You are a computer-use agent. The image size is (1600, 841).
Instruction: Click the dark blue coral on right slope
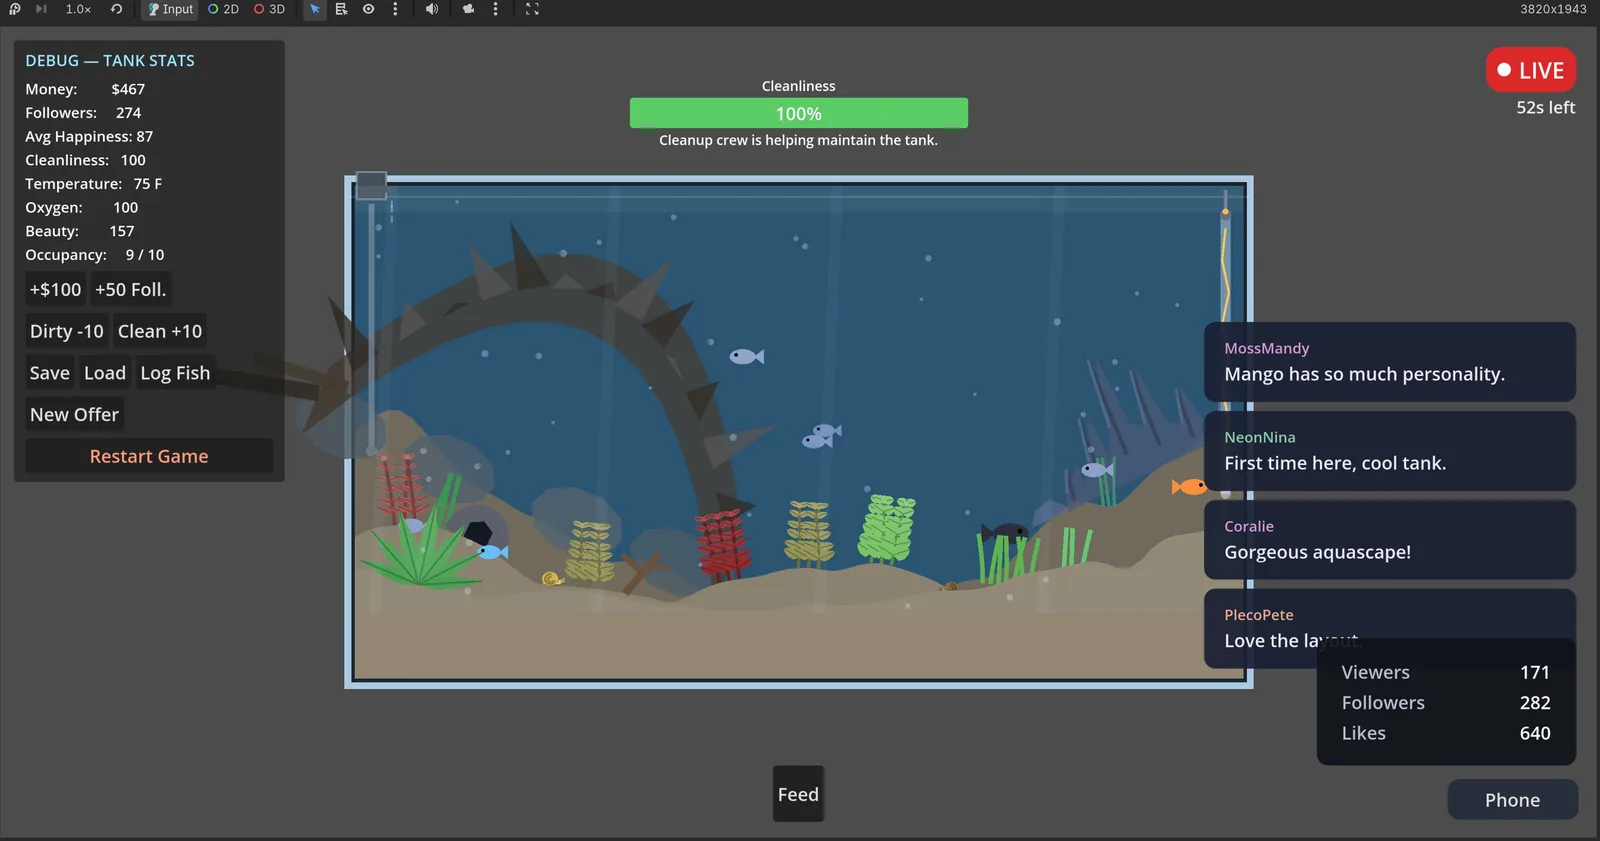click(1140, 415)
